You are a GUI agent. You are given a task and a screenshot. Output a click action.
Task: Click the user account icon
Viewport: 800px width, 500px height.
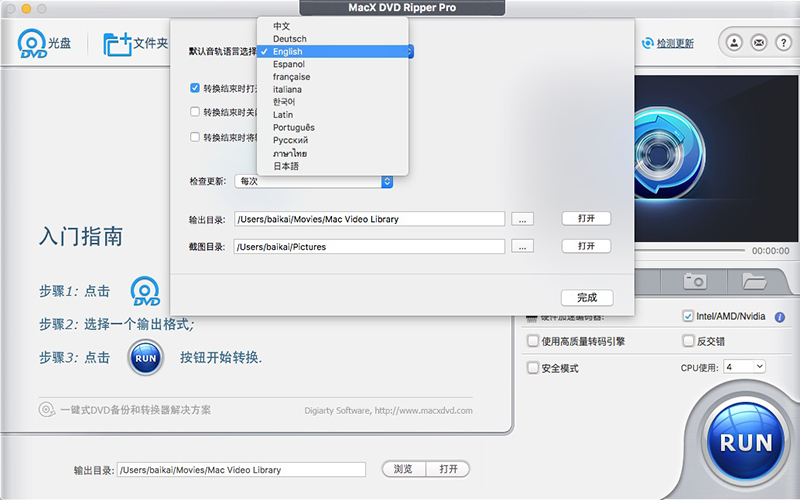[734, 43]
